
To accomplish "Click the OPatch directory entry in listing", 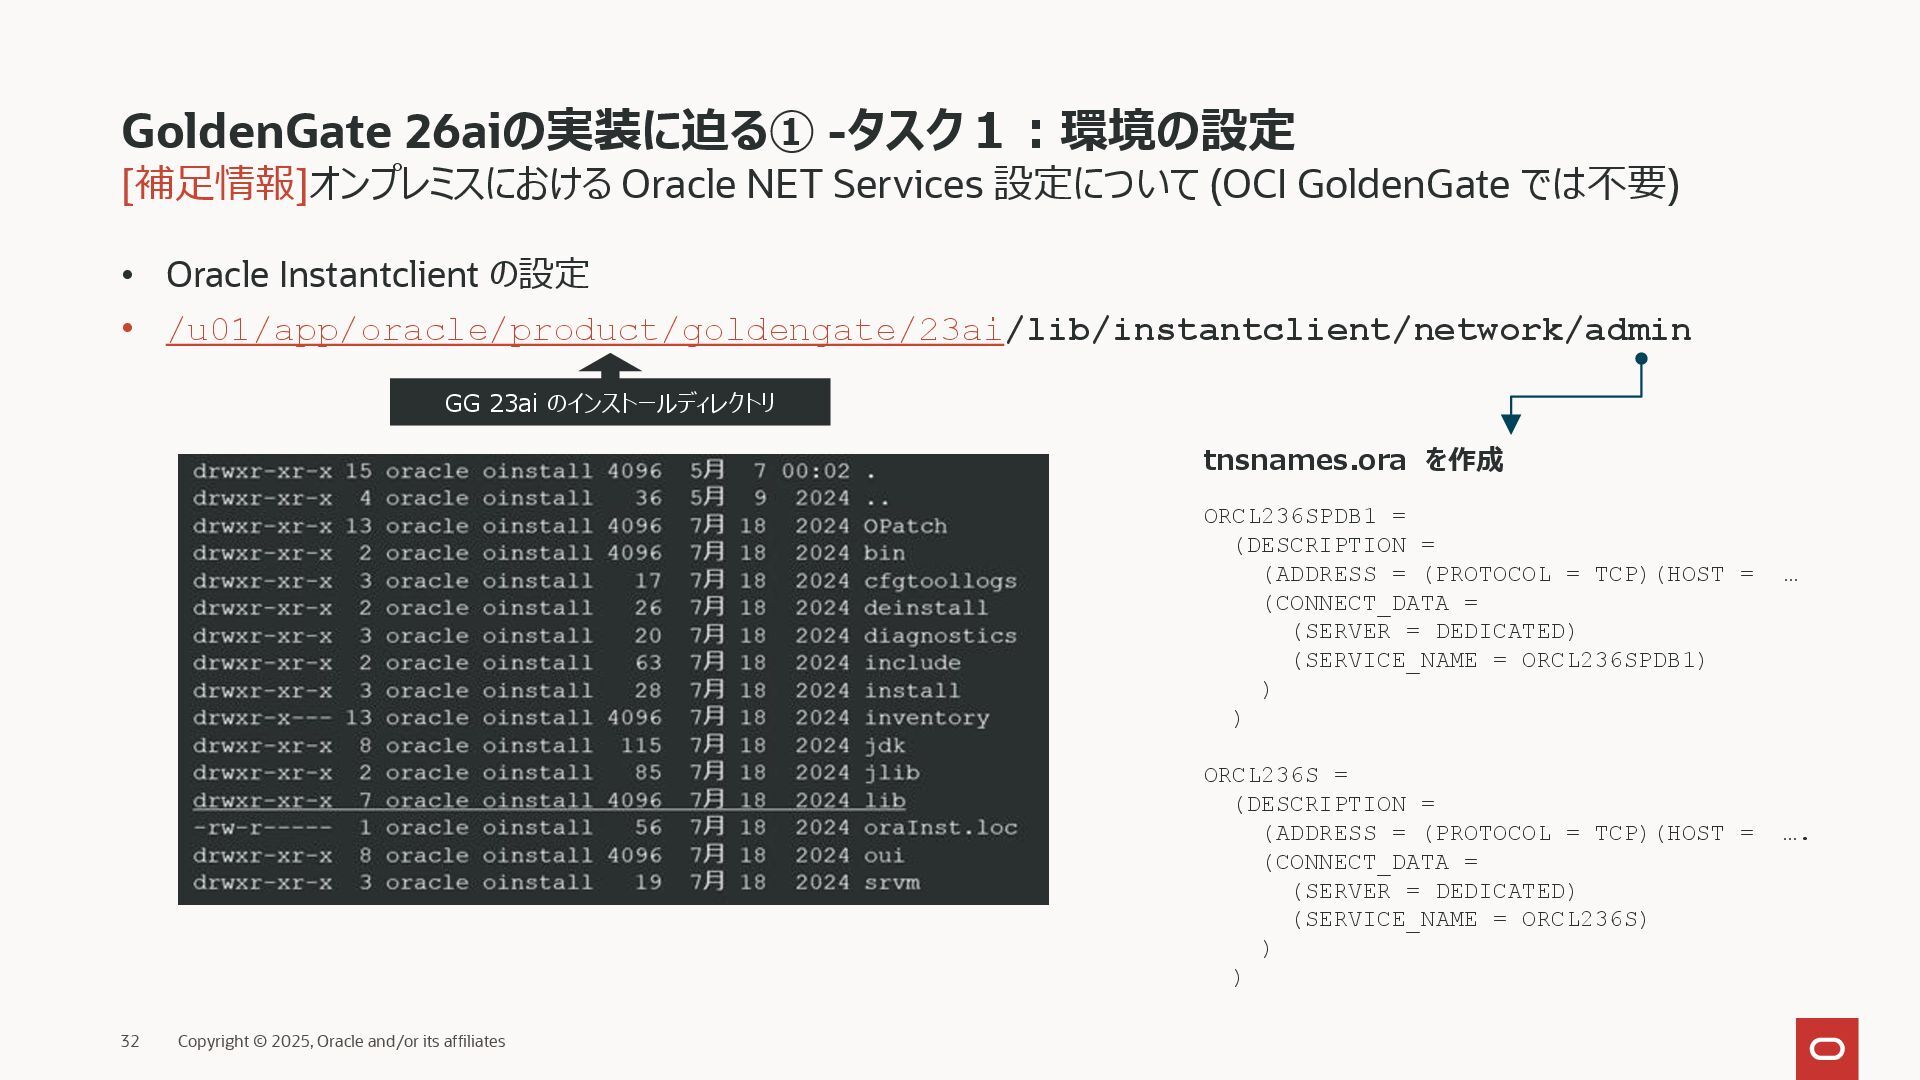I will 904,526.
